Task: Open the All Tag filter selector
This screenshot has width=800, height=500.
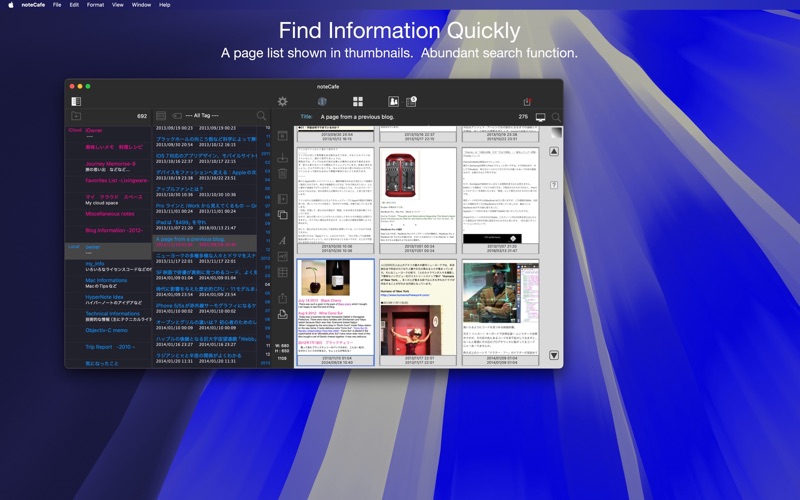Action: pyautogui.click(x=202, y=116)
